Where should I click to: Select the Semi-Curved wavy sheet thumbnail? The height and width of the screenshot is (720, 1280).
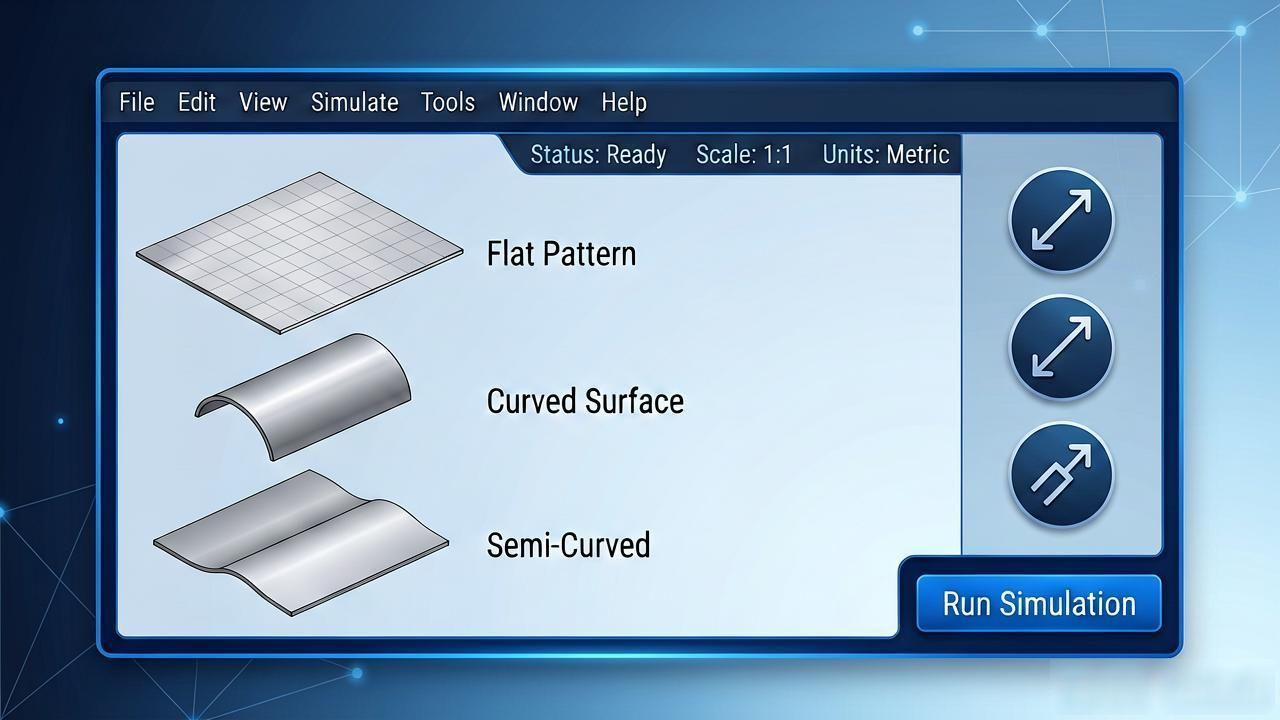pyautogui.click(x=300, y=542)
